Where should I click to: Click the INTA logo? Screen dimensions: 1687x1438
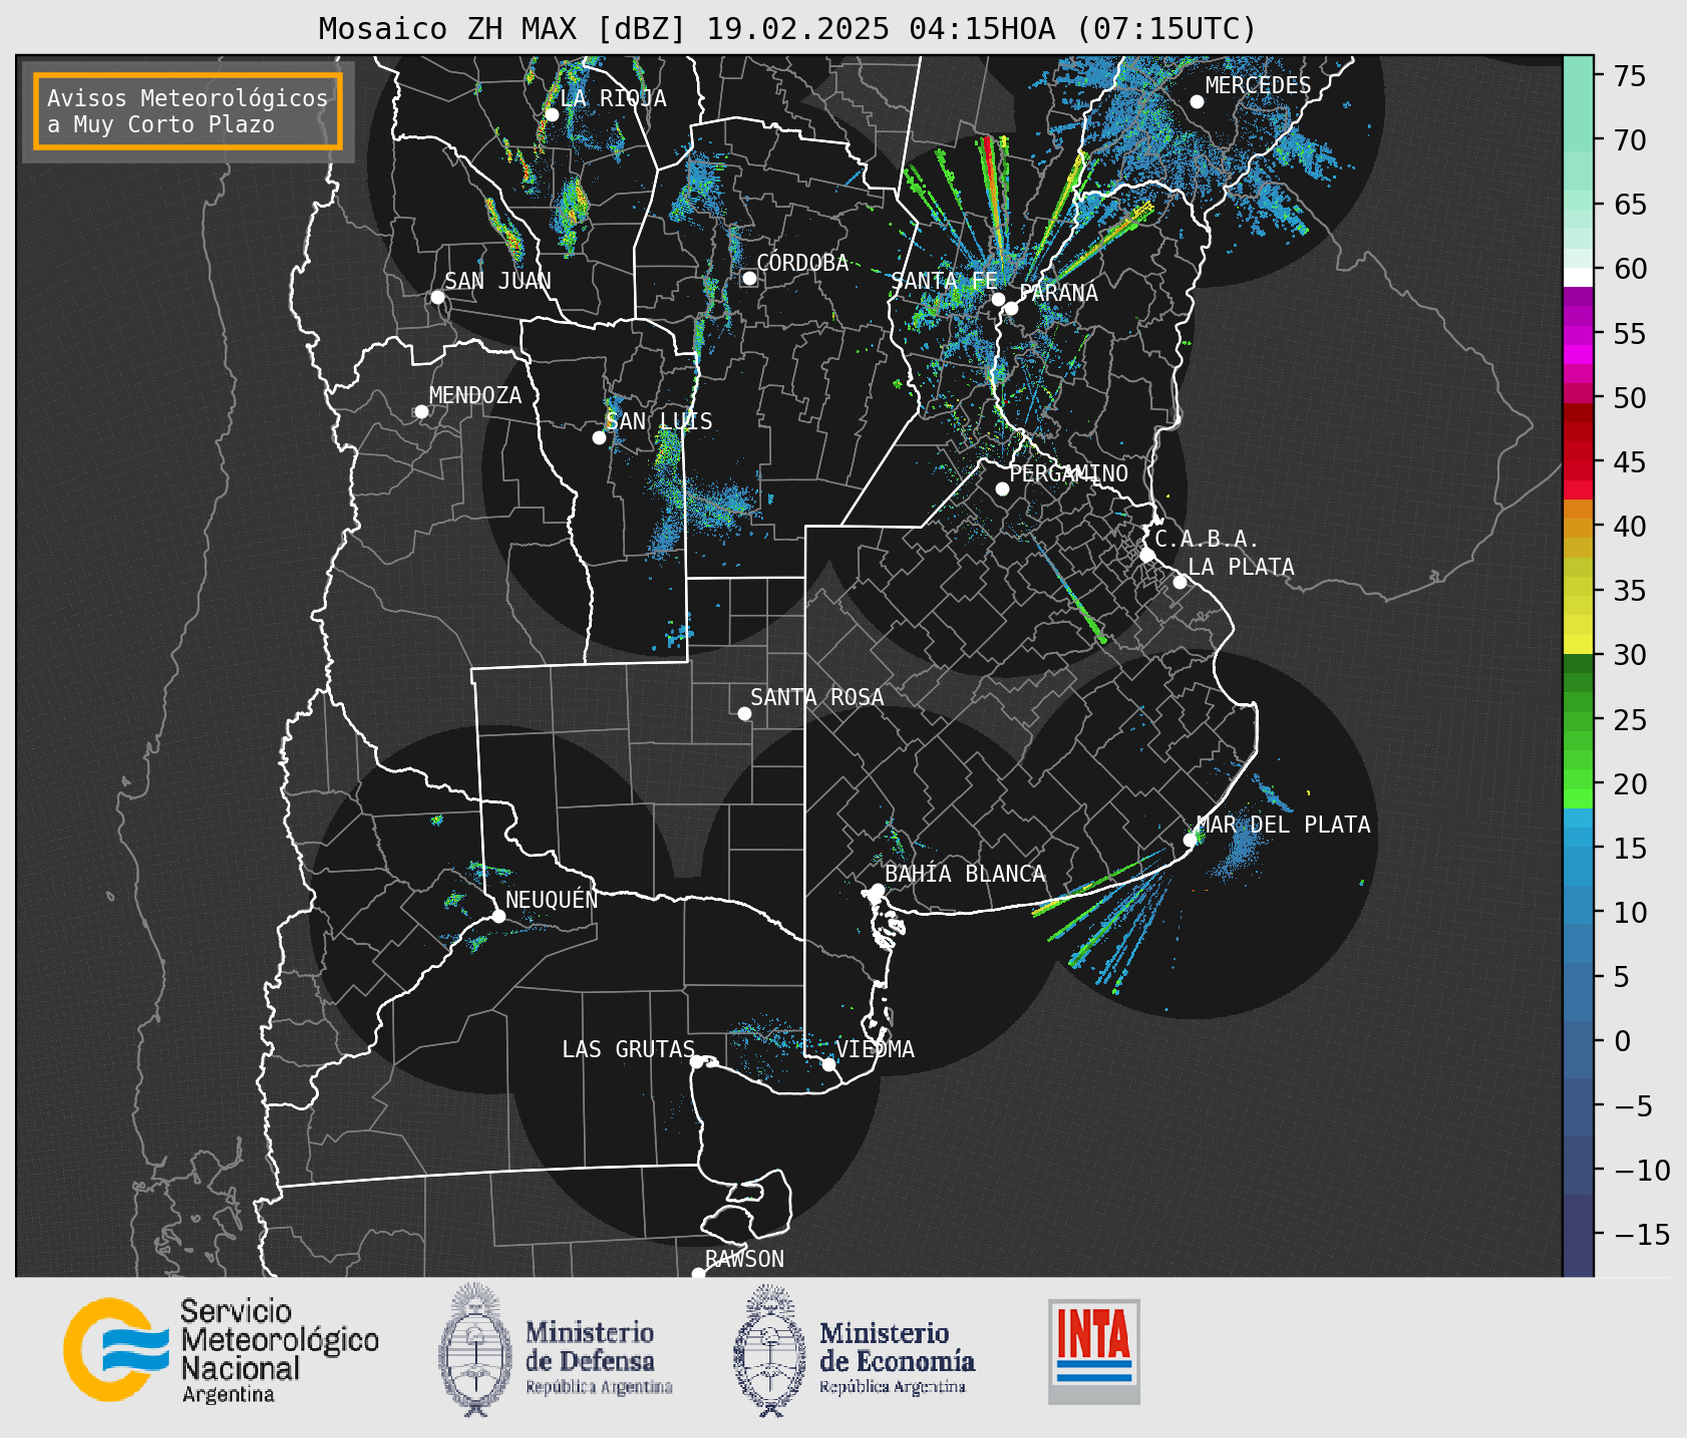click(x=1094, y=1351)
